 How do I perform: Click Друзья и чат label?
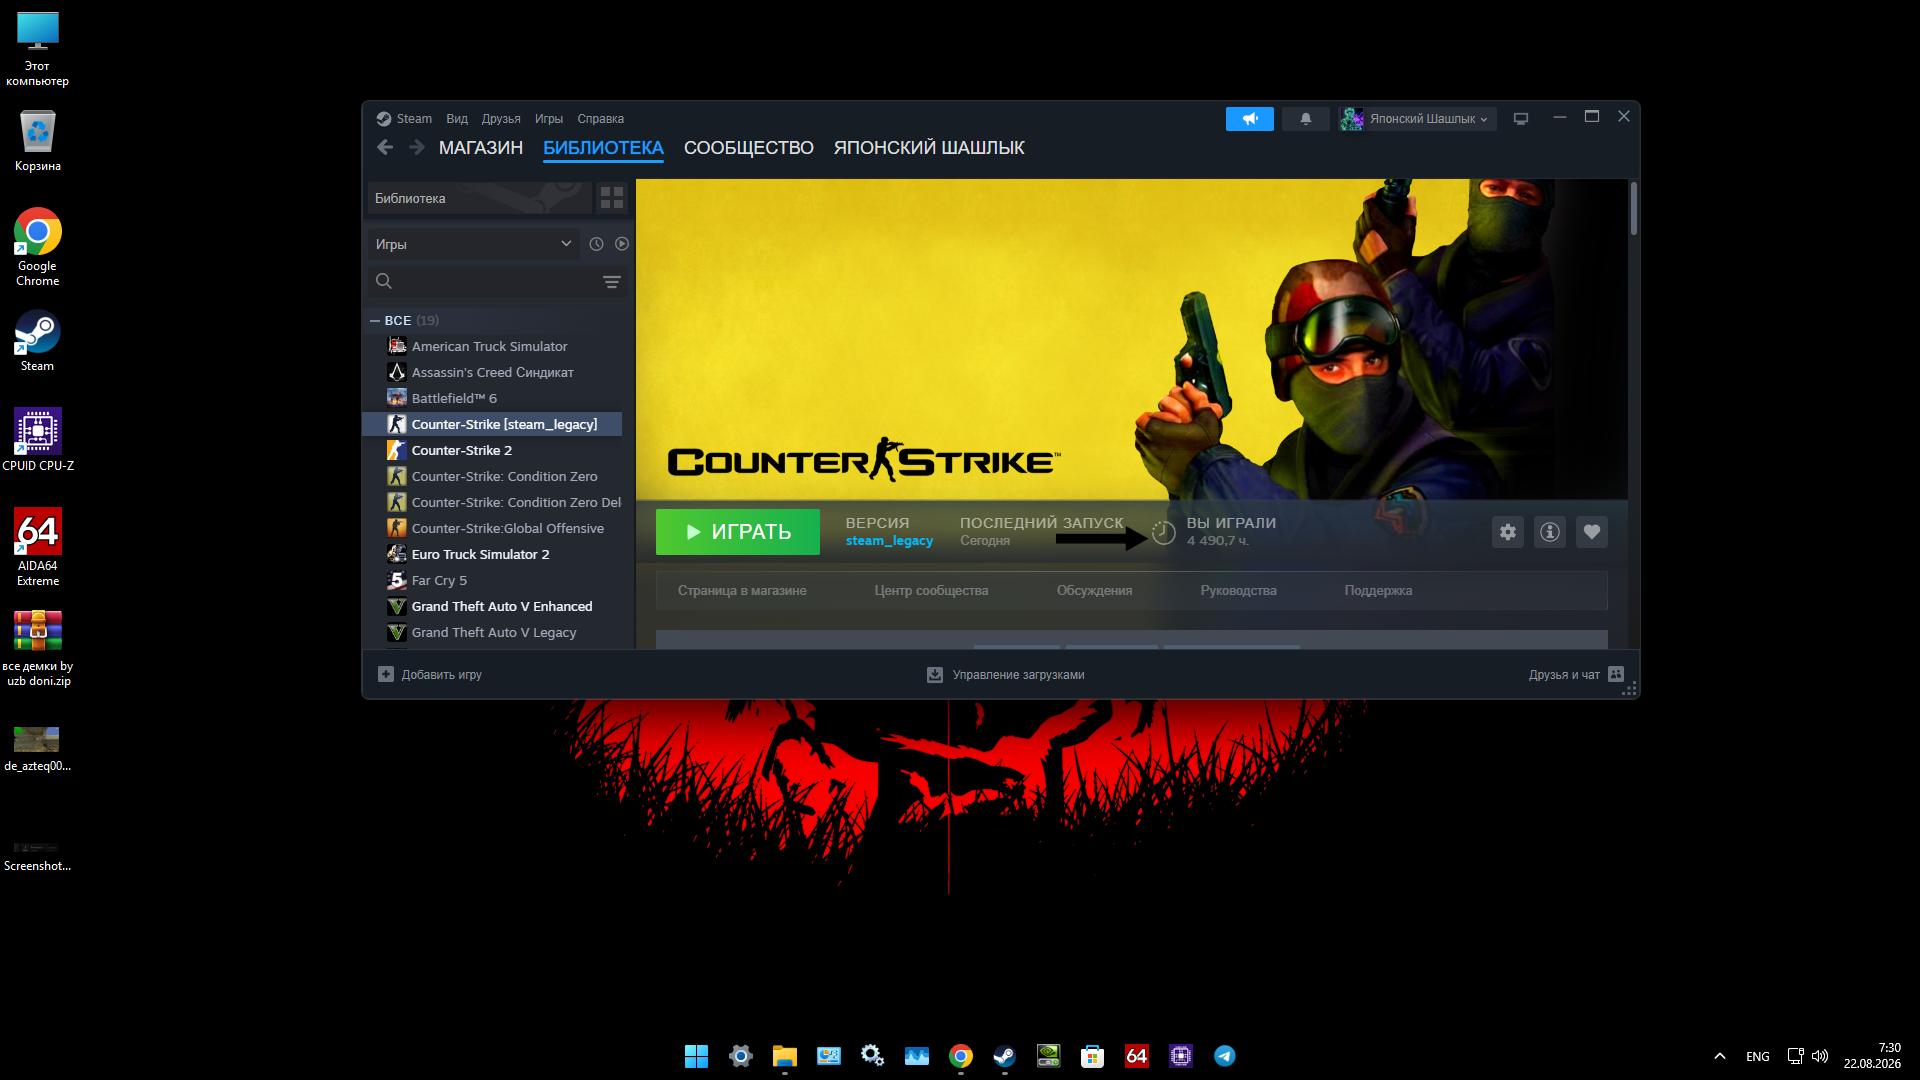(x=1564, y=675)
